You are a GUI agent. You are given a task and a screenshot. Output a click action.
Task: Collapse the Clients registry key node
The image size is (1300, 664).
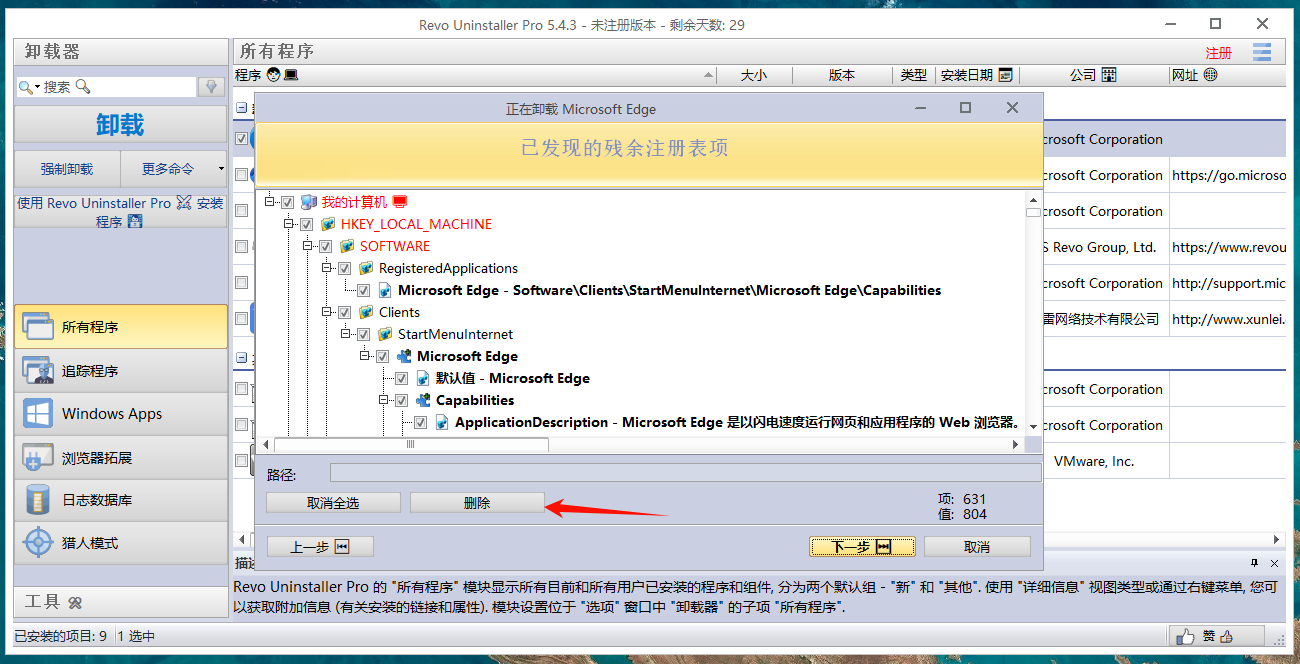click(326, 312)
